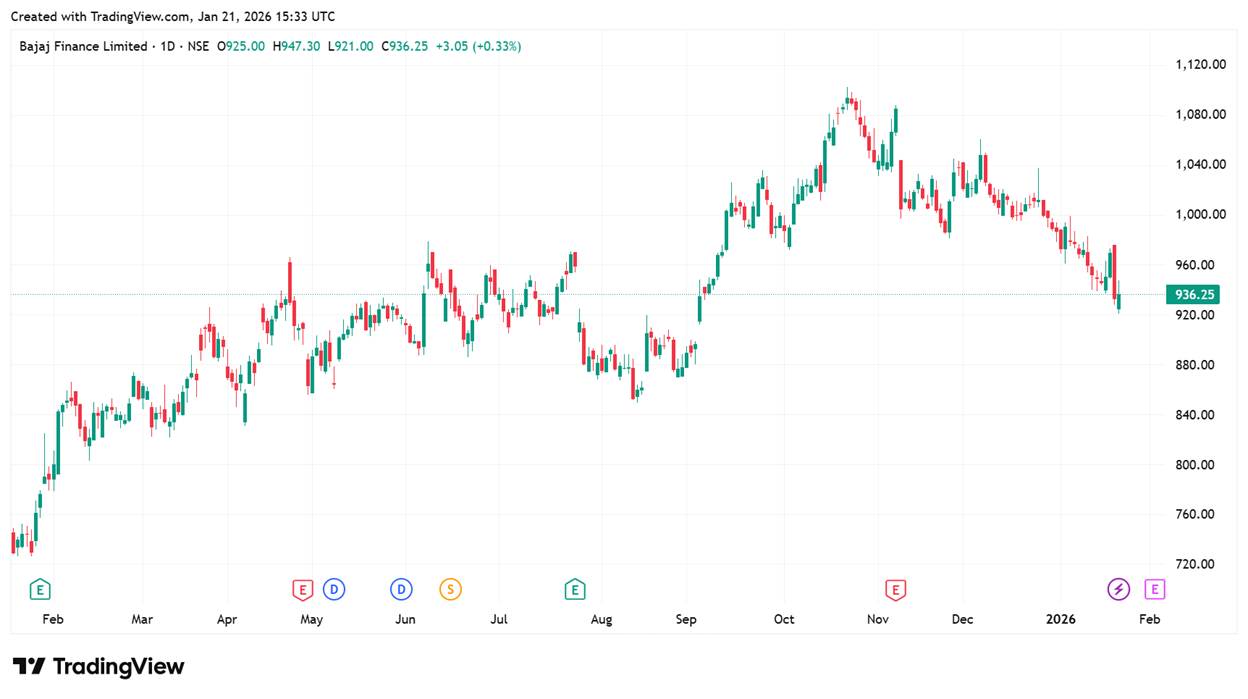The image size is (1248, 699).
Task: Click the Aug label on time axis
Action: click(601, 620)
